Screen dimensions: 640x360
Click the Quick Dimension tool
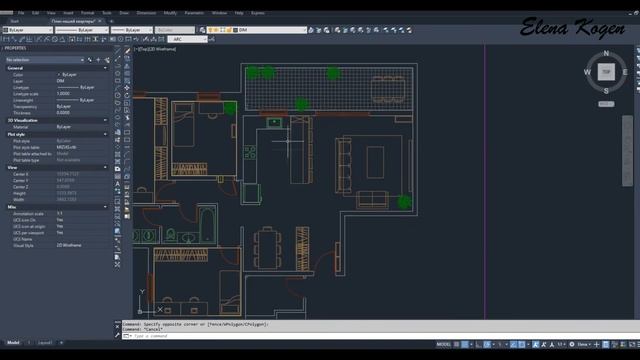(71, 39)
